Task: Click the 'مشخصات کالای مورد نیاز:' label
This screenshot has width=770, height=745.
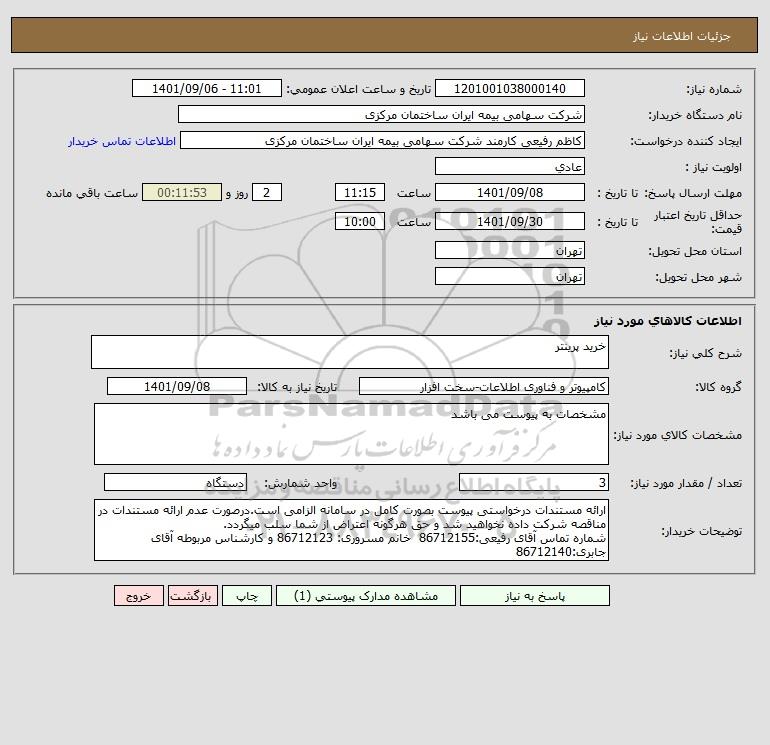Action: (x=678, y=435)
